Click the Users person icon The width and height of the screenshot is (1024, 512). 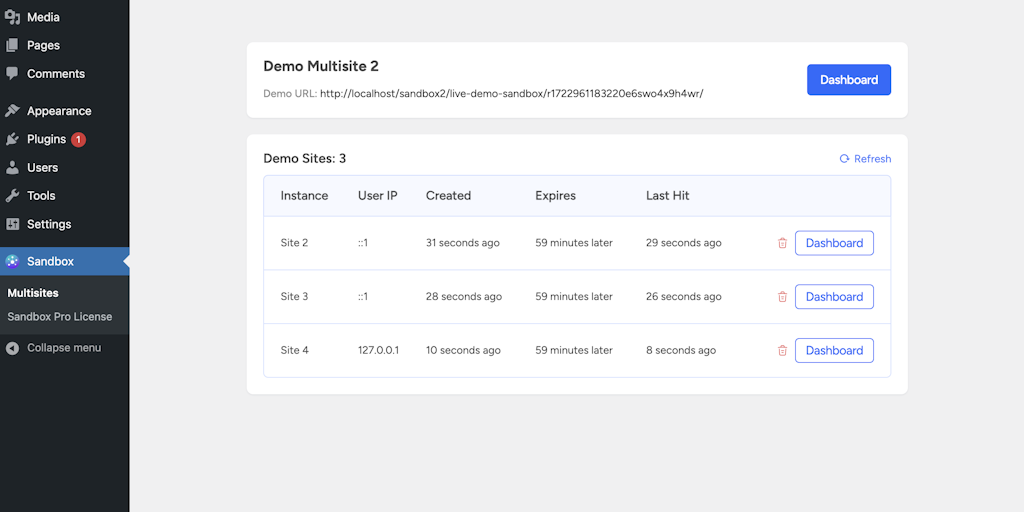coord(12,168)
